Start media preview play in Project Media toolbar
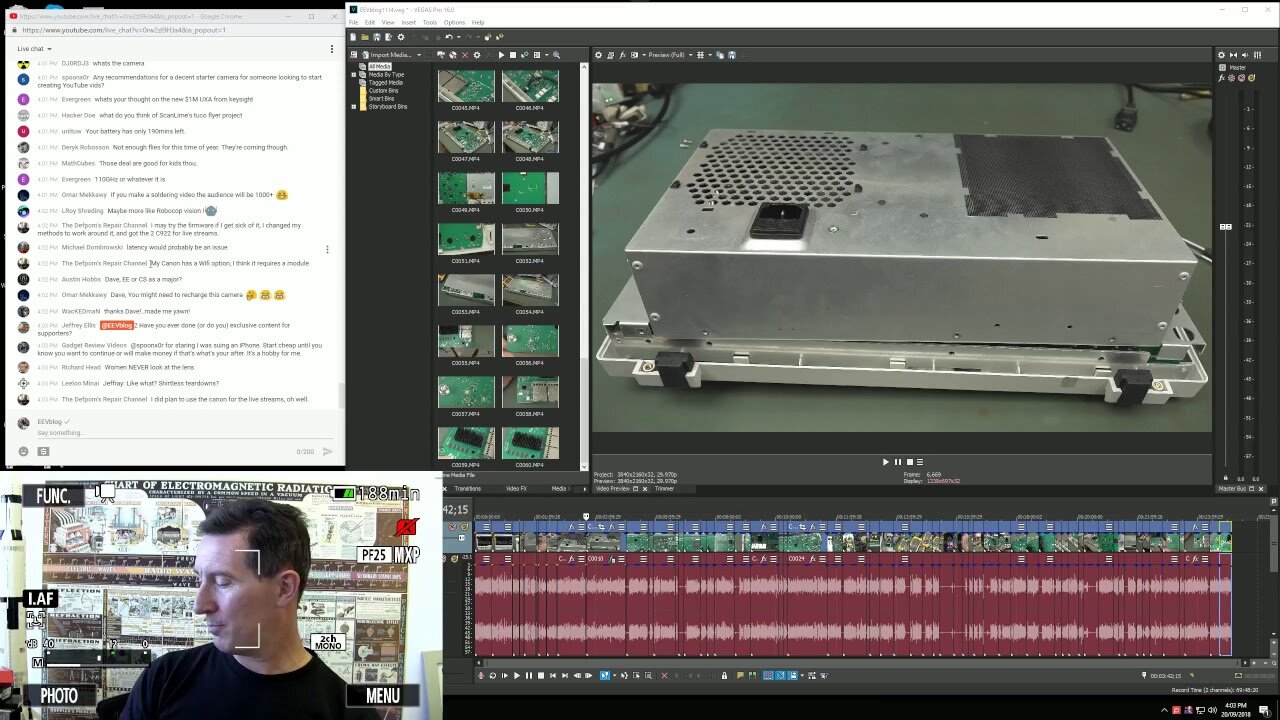Viewport: 1280px width, 720px height. pos(501,54)
